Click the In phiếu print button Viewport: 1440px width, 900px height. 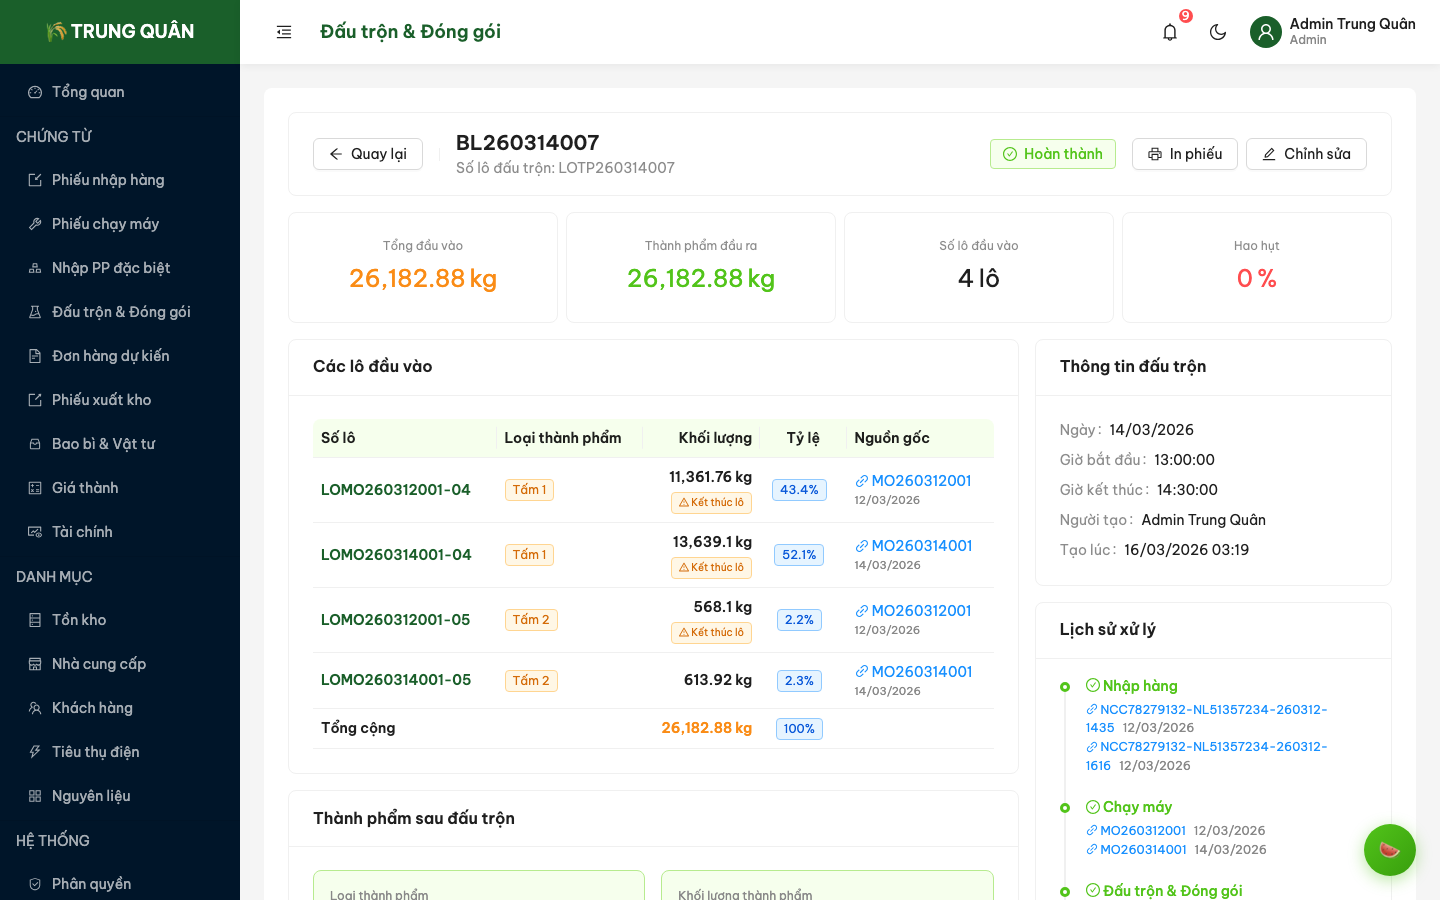[1184, 154]
